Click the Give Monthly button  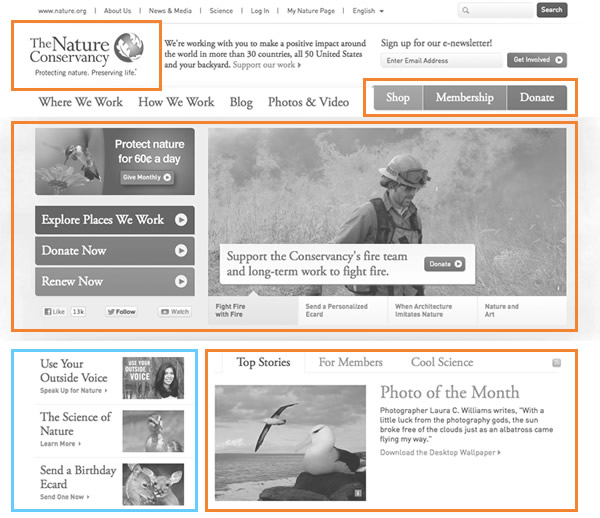(147, 177)
